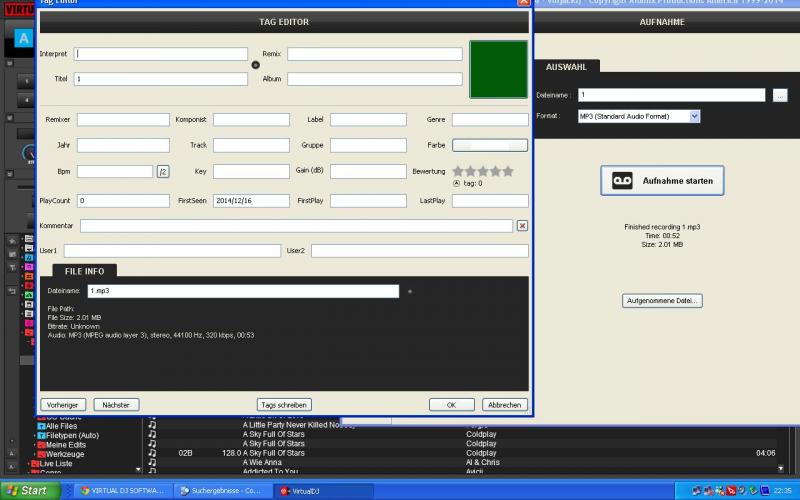Select the tag: 0 radio button
Screen dimensions: 800x500
point(457,183)
